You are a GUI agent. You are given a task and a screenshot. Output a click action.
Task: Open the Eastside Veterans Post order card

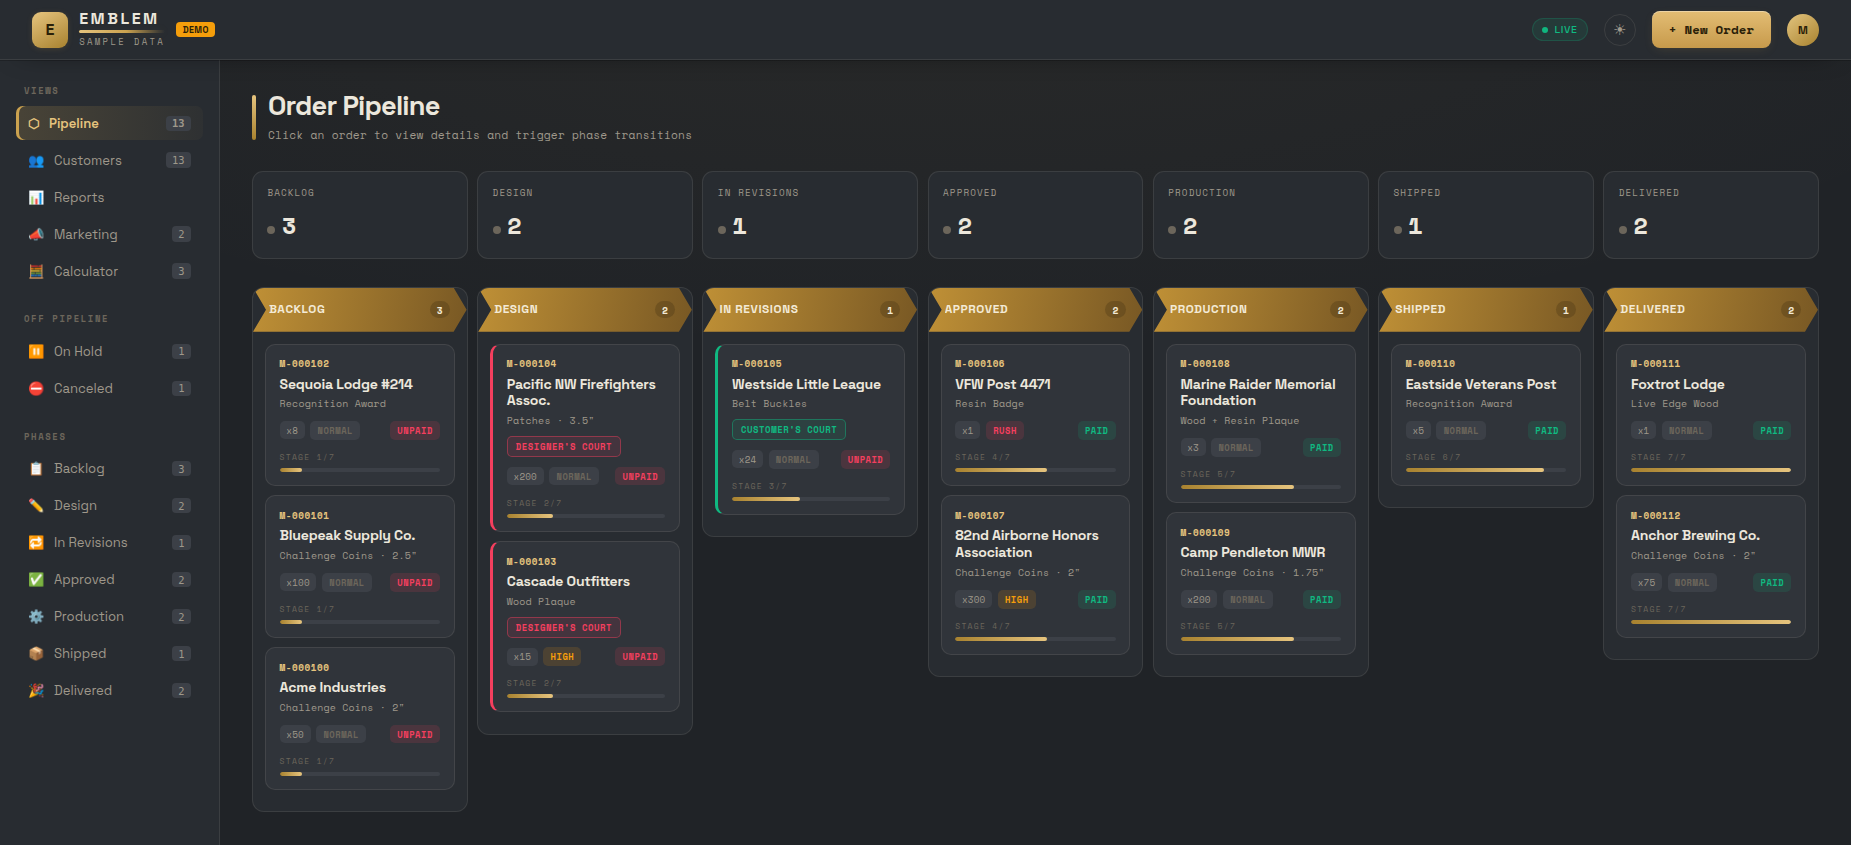coord(1486,415)
